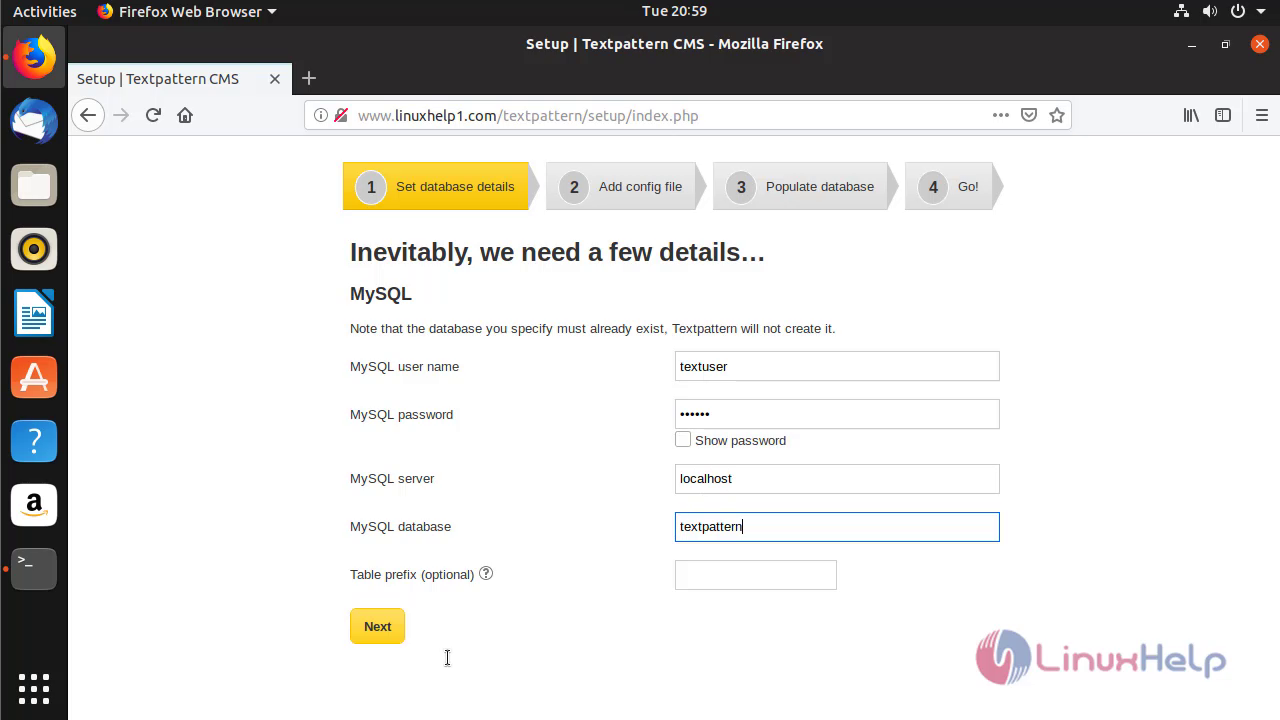Screen dimensions: 1280x720
Task: Open Thunderbird Mail from the dock
Action: click(34, 121)
